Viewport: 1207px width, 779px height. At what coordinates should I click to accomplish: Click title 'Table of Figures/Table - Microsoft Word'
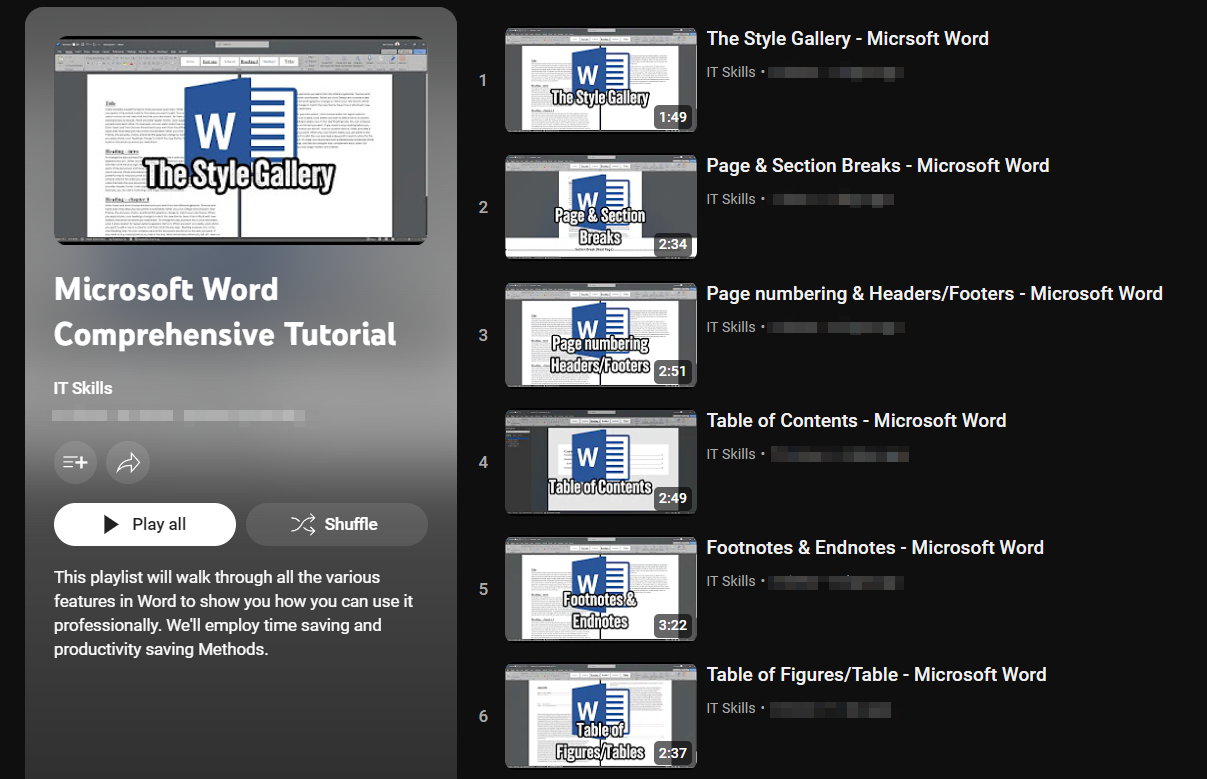click(x=876, y=675)
